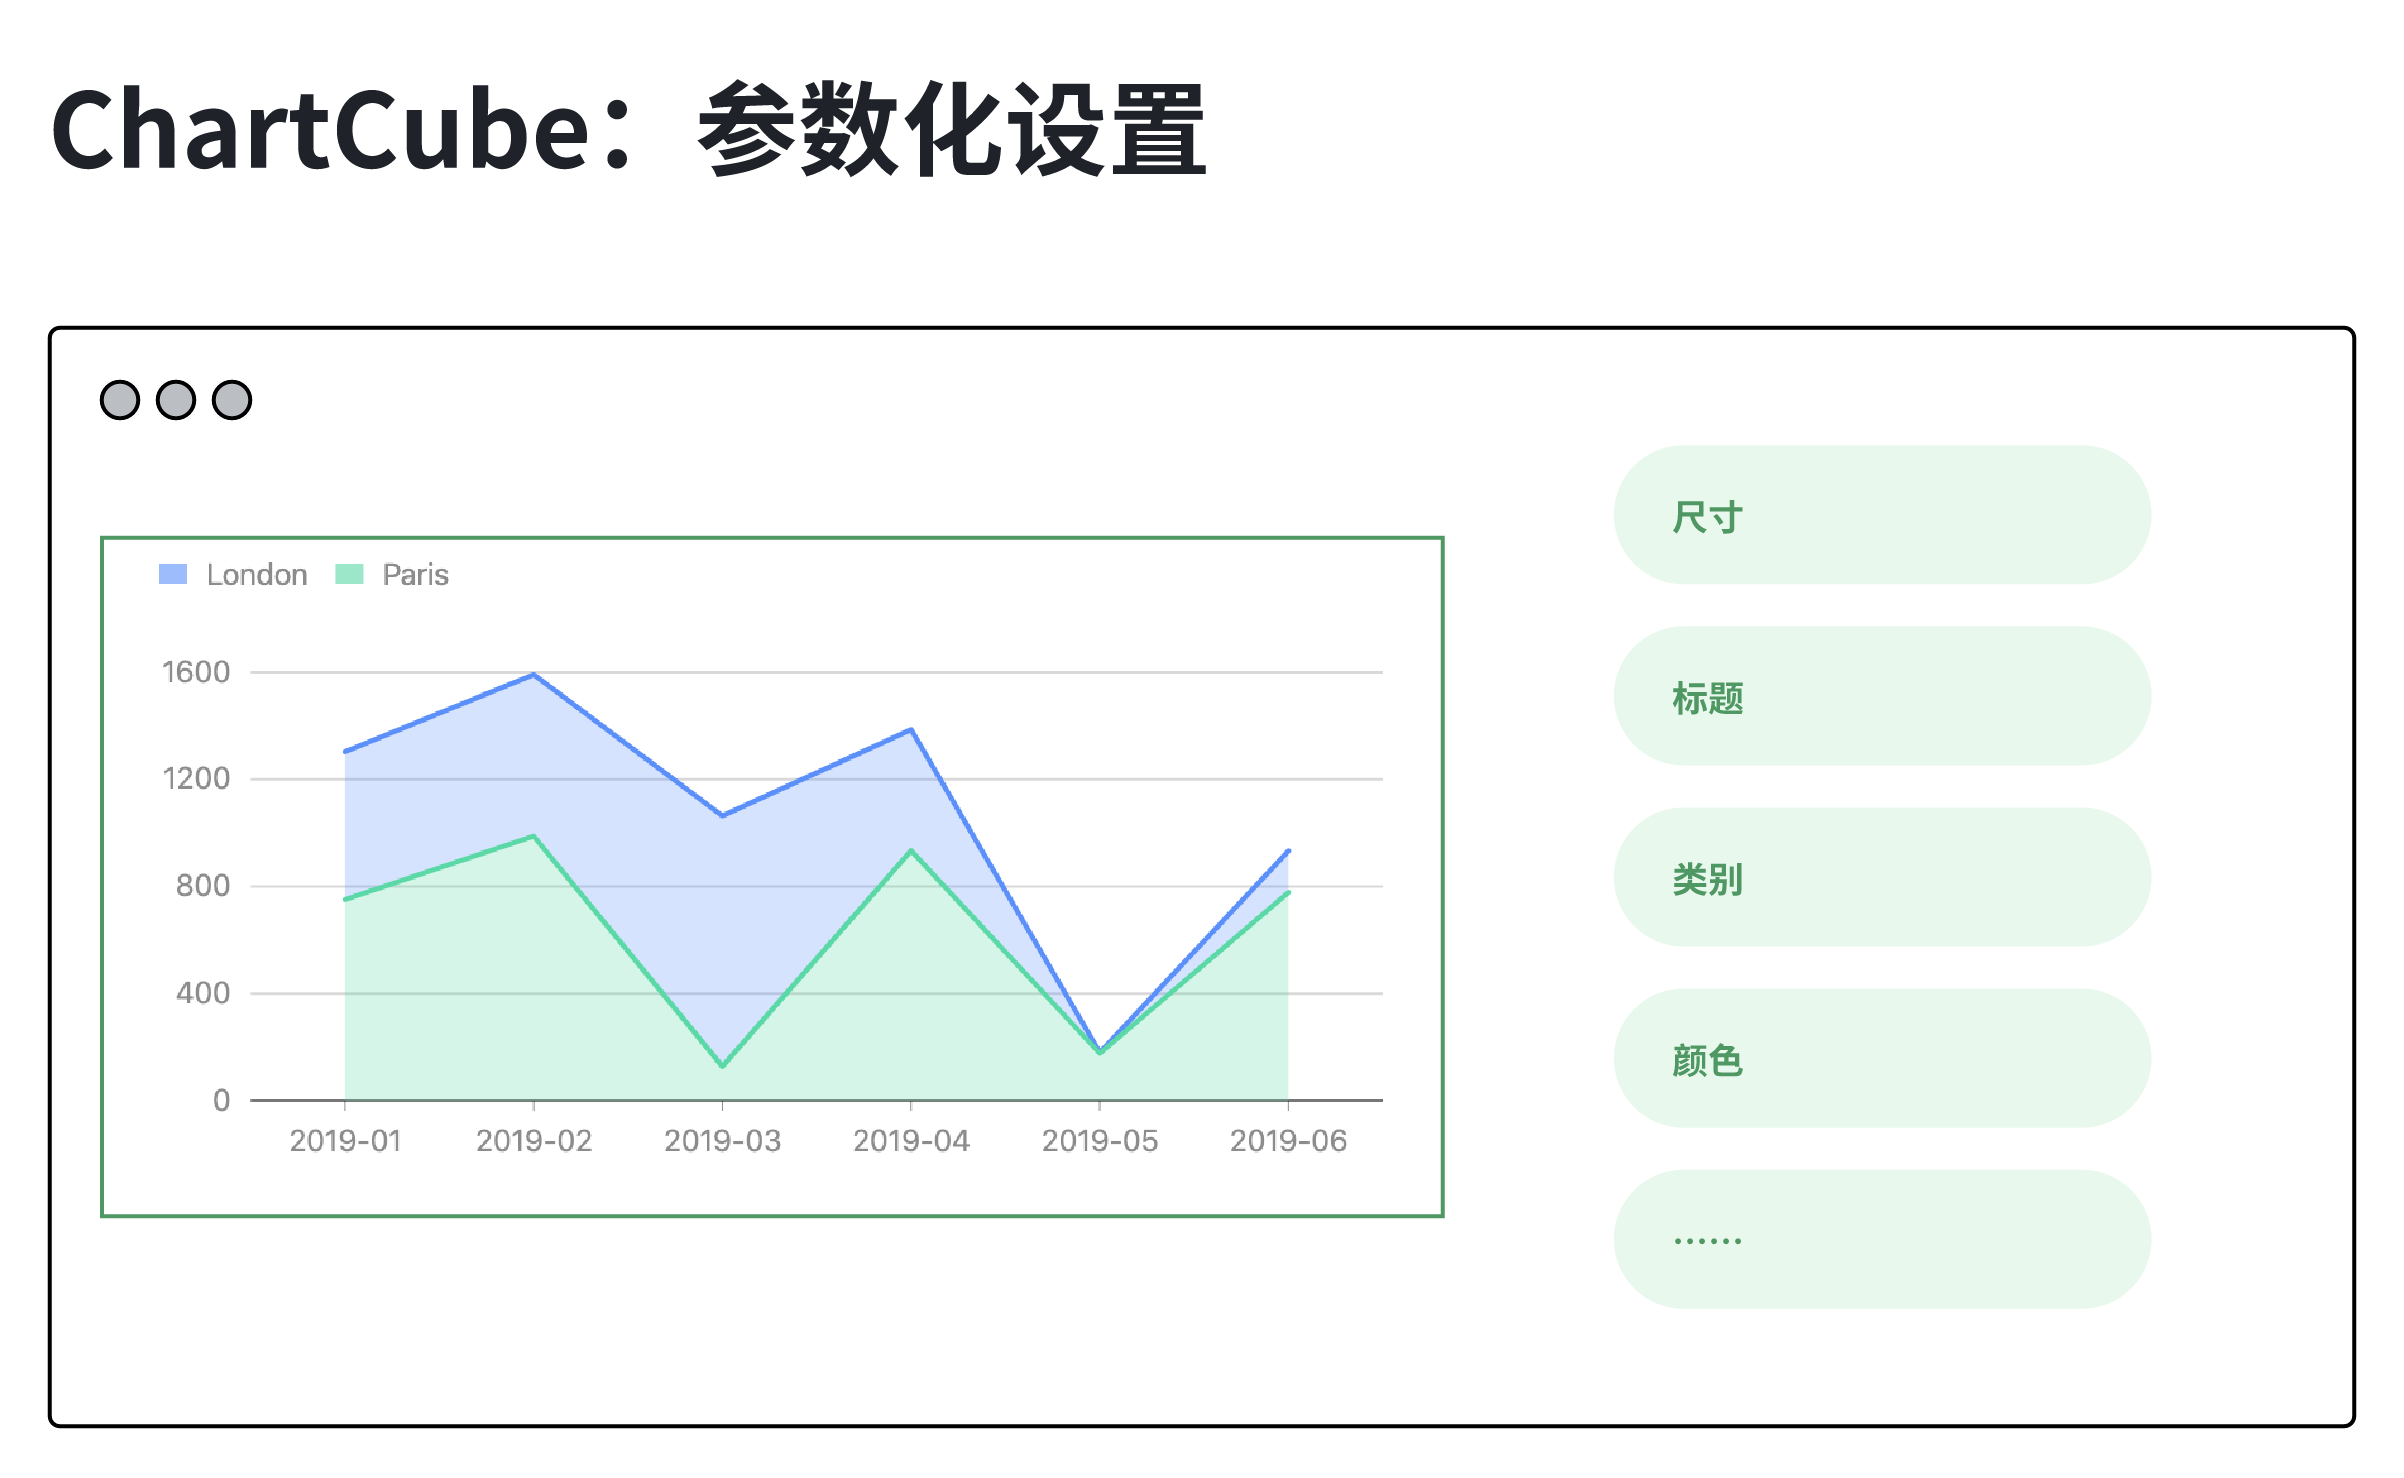Toggle the London legend item
This screenshot has height=1478, width=2404.
pos(233,575)
